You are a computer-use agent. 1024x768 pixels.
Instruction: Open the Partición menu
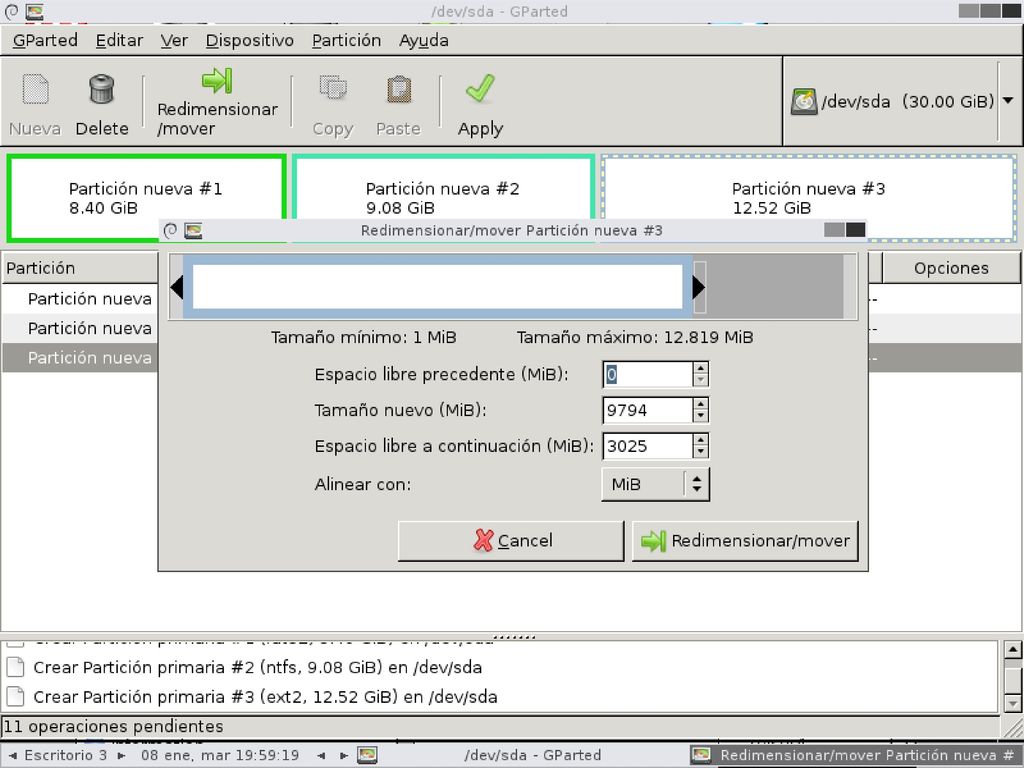coord(346,40)
